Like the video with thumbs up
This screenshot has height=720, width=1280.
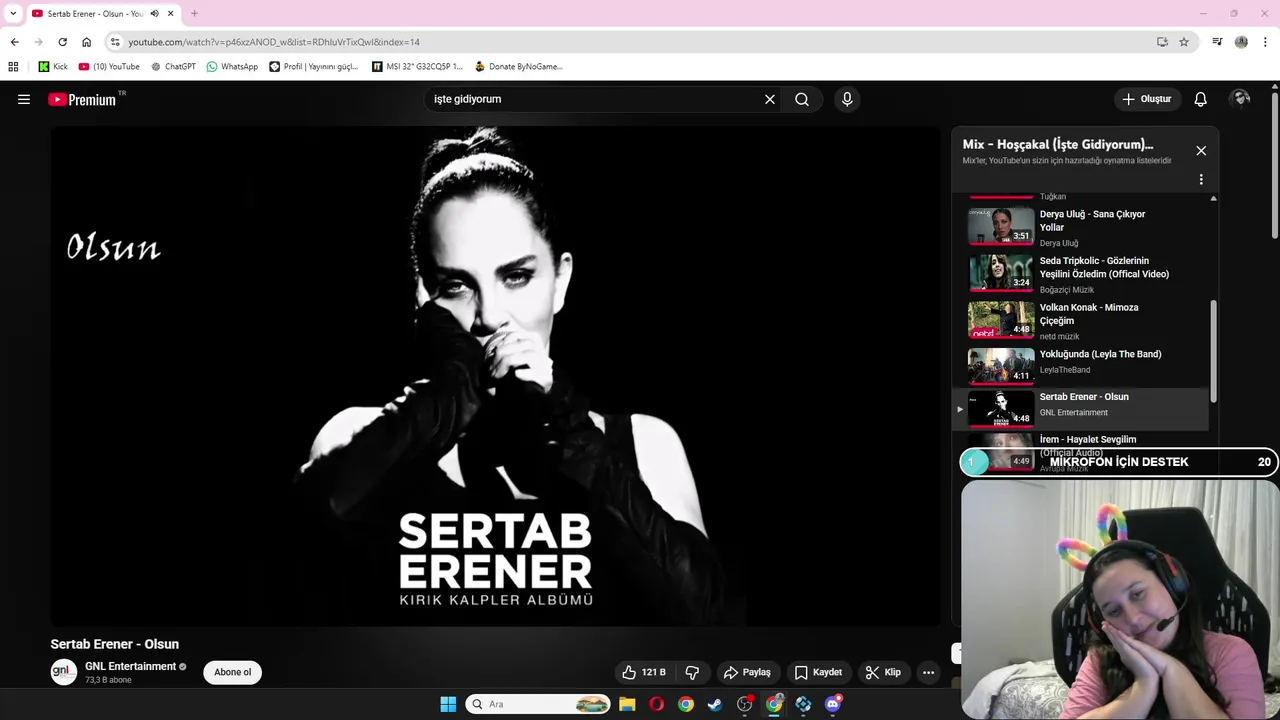[643, 672]
